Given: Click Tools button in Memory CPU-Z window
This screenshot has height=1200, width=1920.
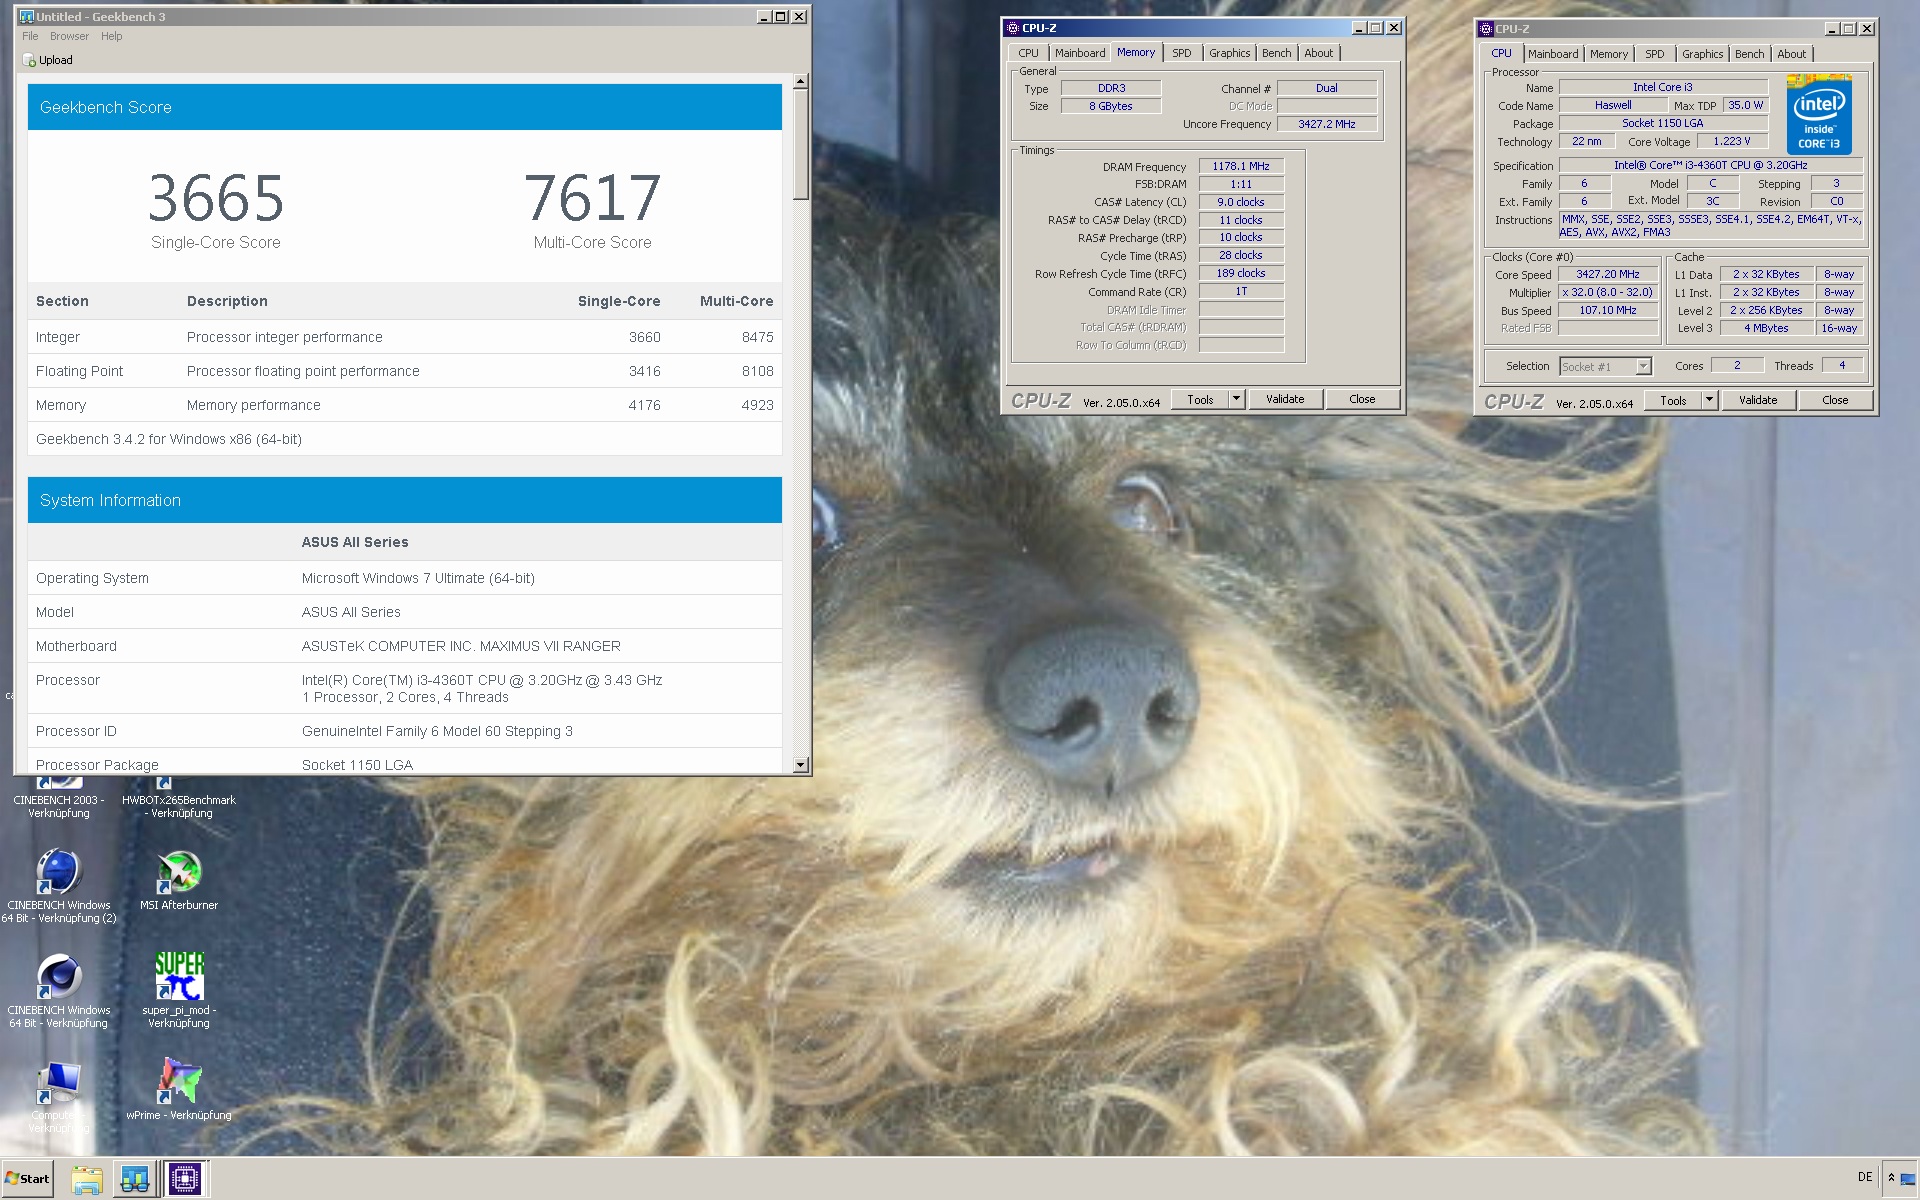Looking at the screenshot, I should click(x=1200, y=399).
